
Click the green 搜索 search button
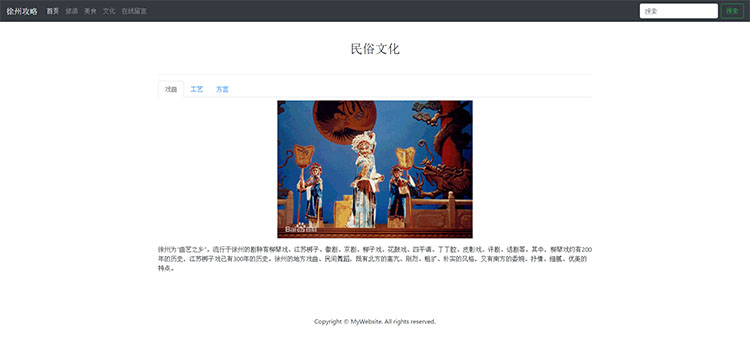[x=732, y=11]
